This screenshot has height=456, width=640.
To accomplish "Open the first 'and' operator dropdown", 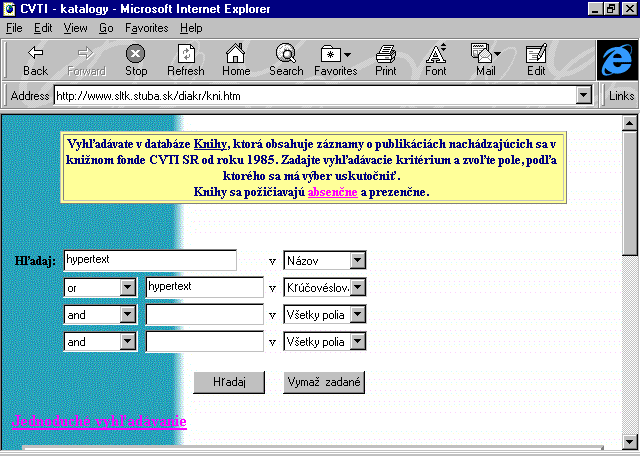I will click(x=100, y=314).
